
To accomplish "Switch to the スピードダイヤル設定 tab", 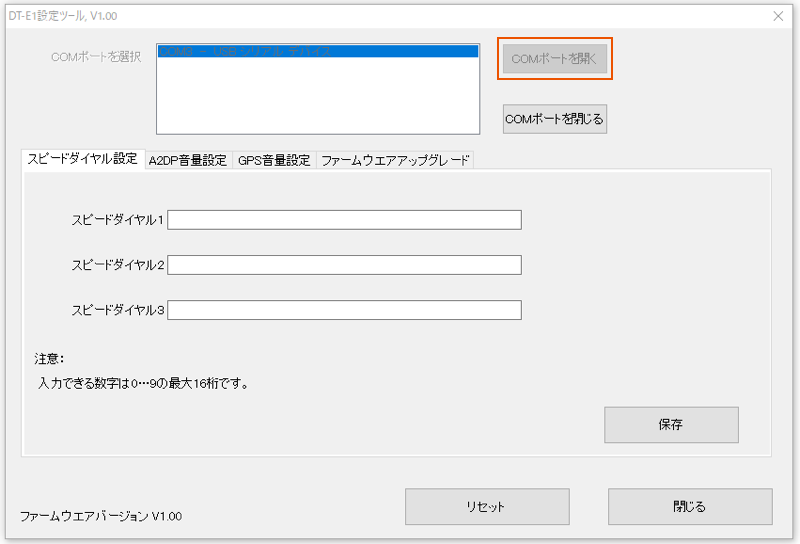I will (x=83, y=159).
